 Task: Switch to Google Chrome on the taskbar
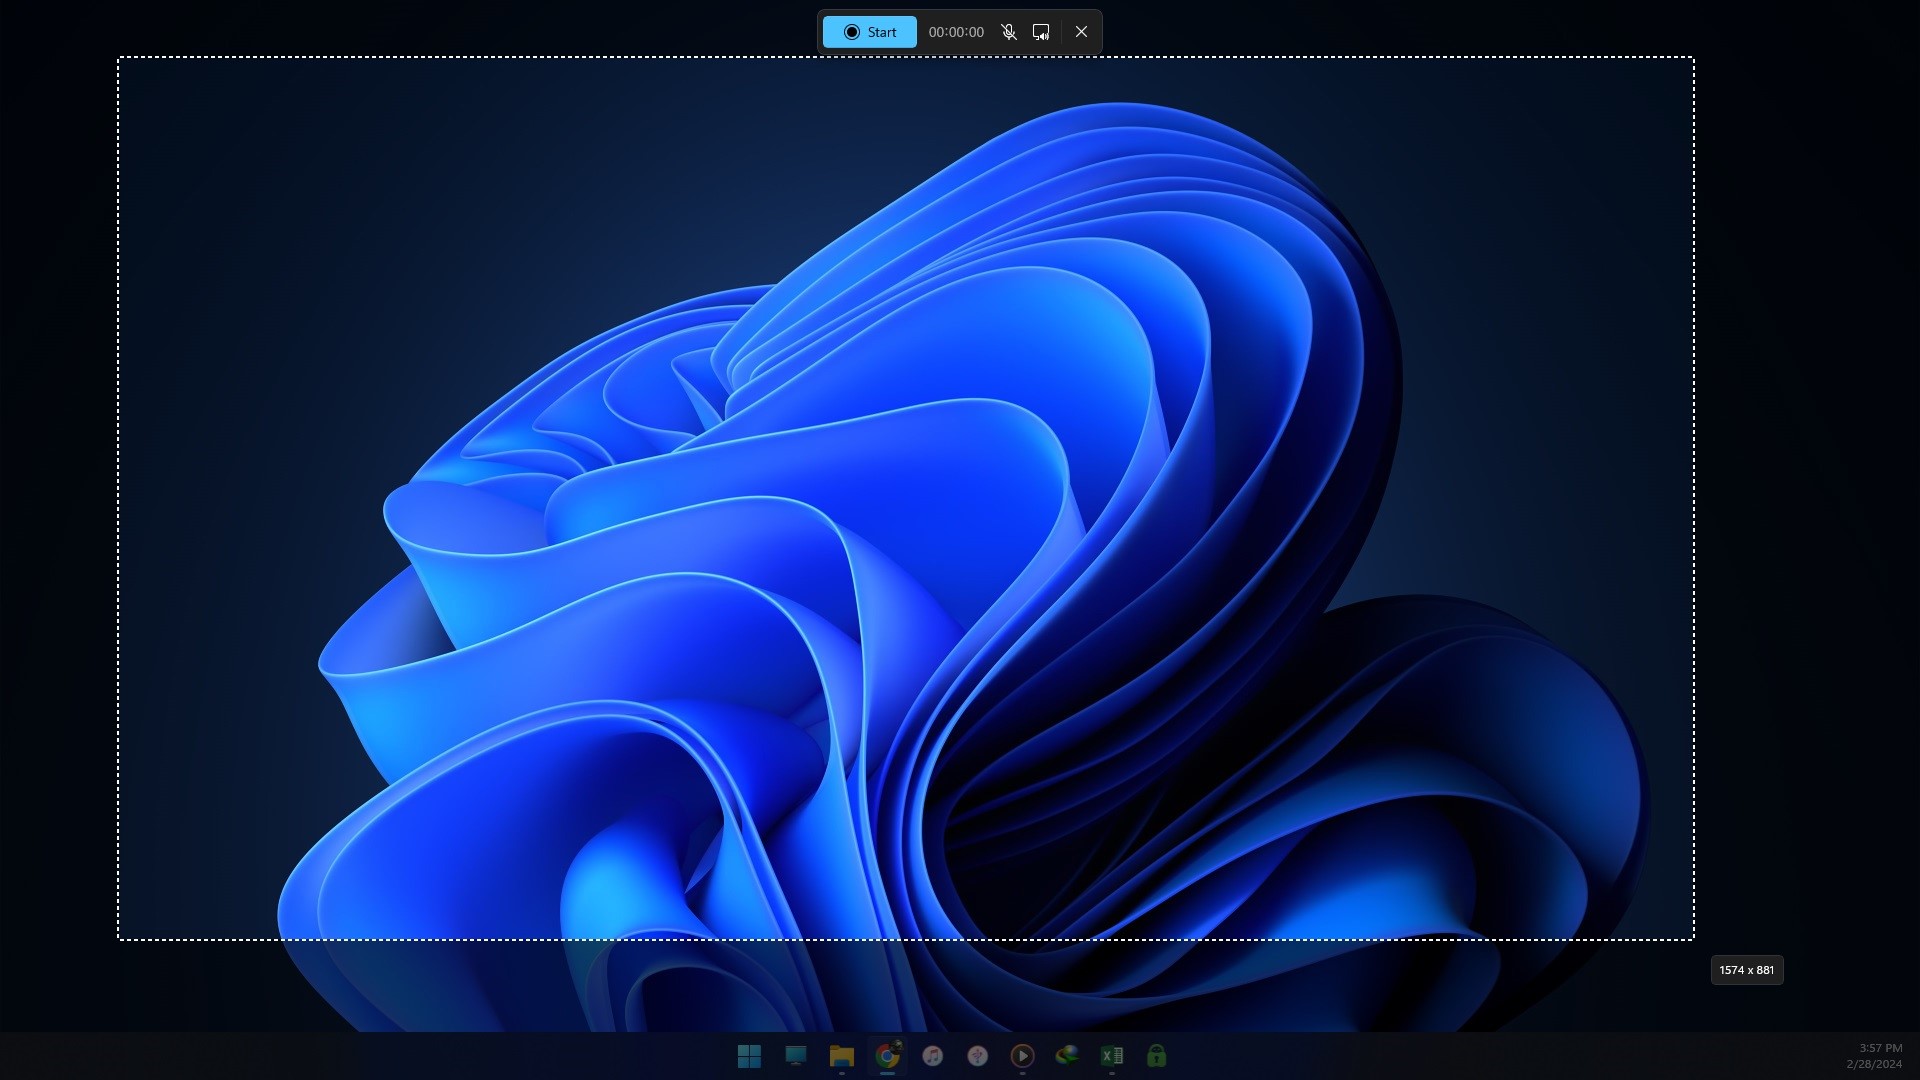(x=888, y=1056)
